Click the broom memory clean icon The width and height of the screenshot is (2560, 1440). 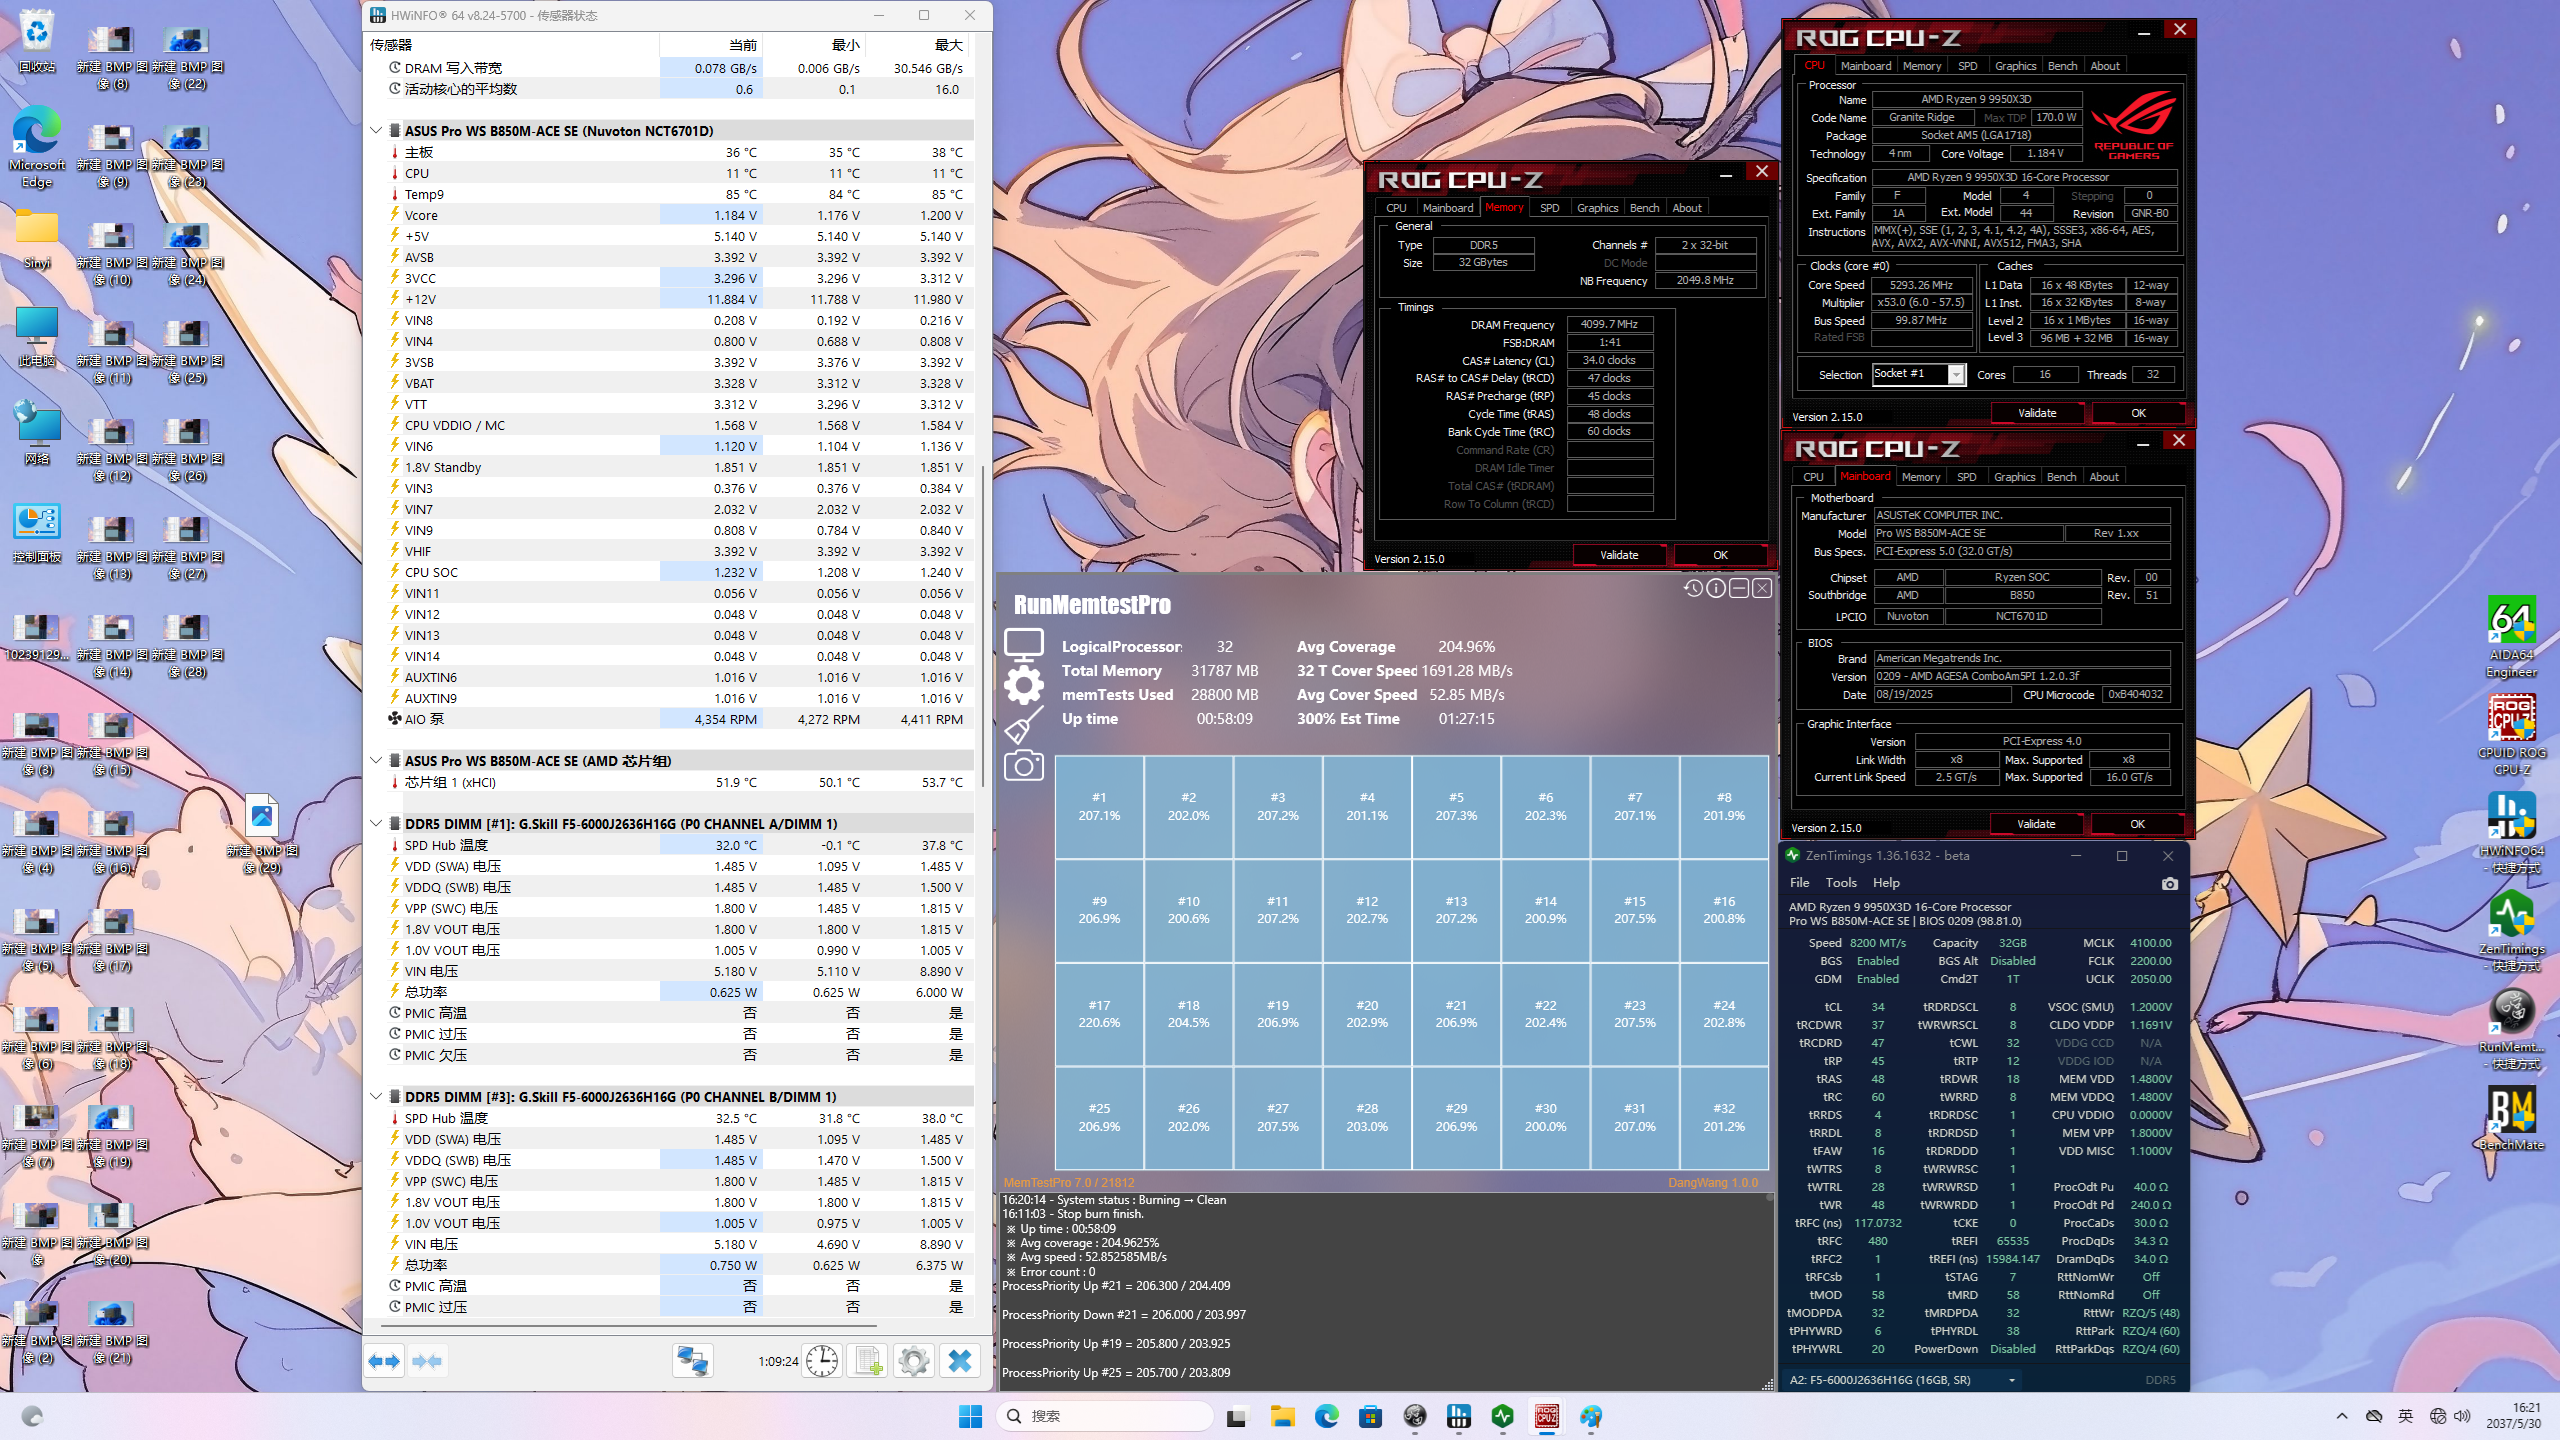1023,725
